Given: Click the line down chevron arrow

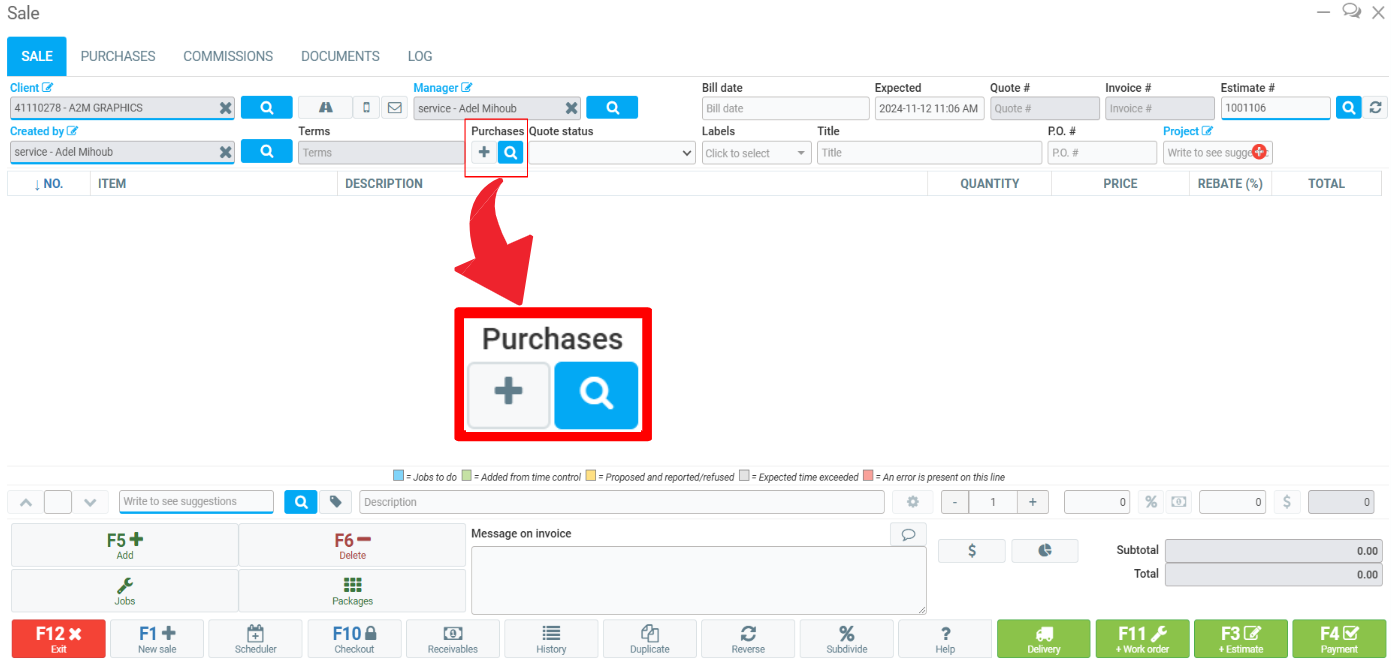Looking at the screenshot, I should click(90, 502).
